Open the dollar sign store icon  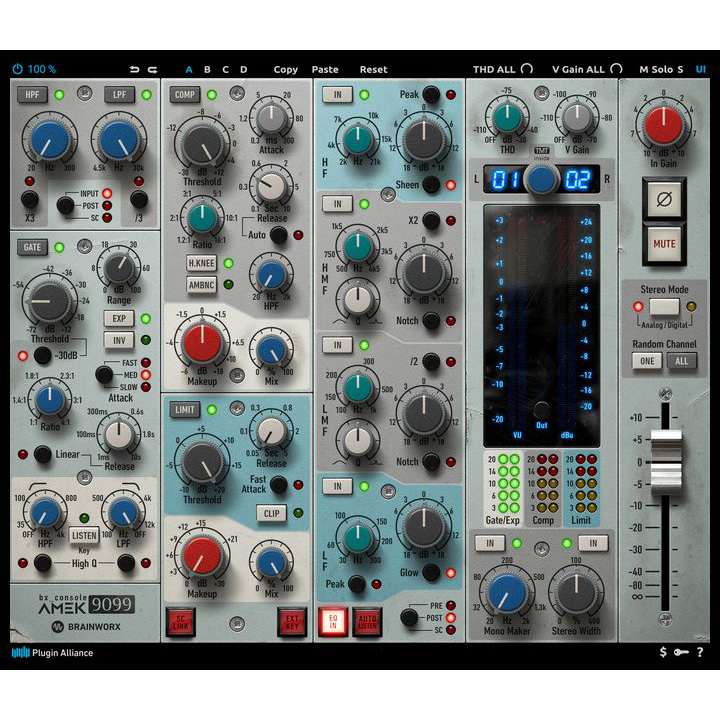click(663, 652)
